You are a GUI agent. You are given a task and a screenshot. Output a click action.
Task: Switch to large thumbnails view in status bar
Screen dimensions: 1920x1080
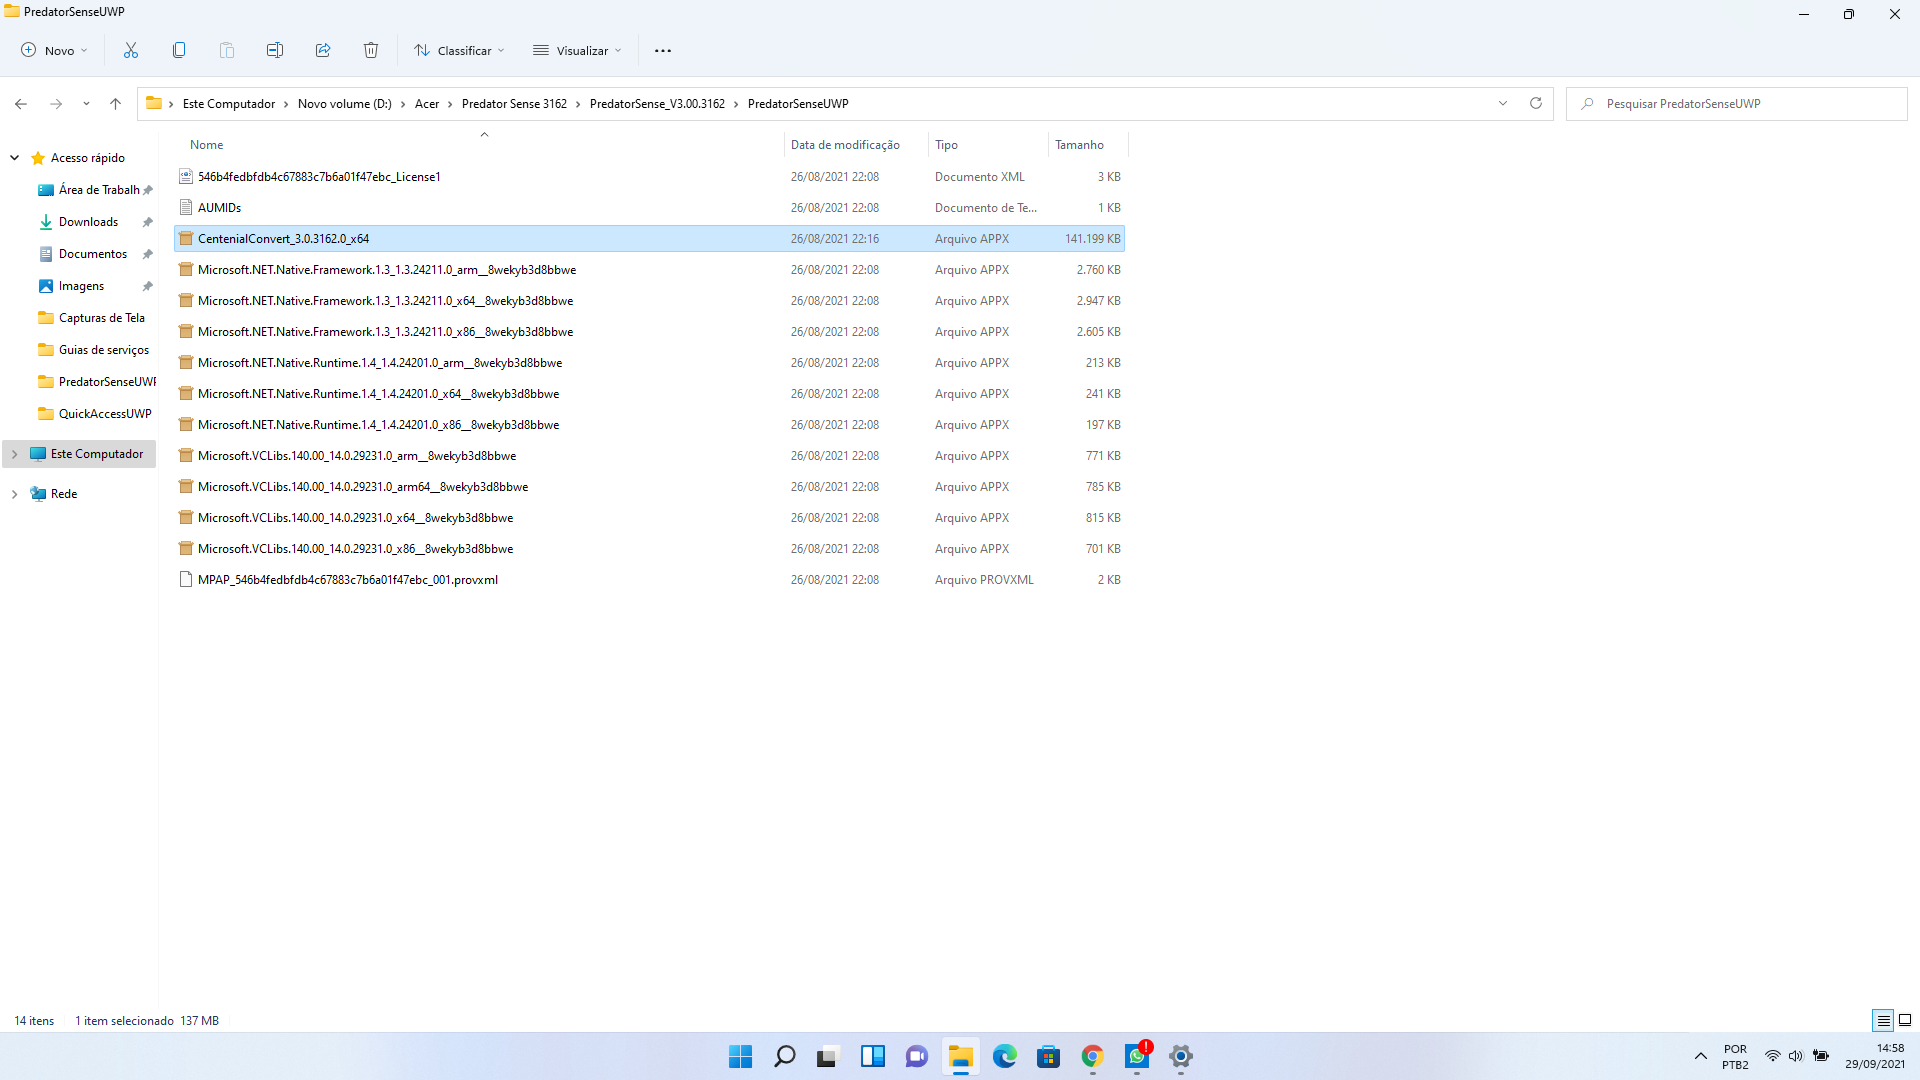1905,1020
